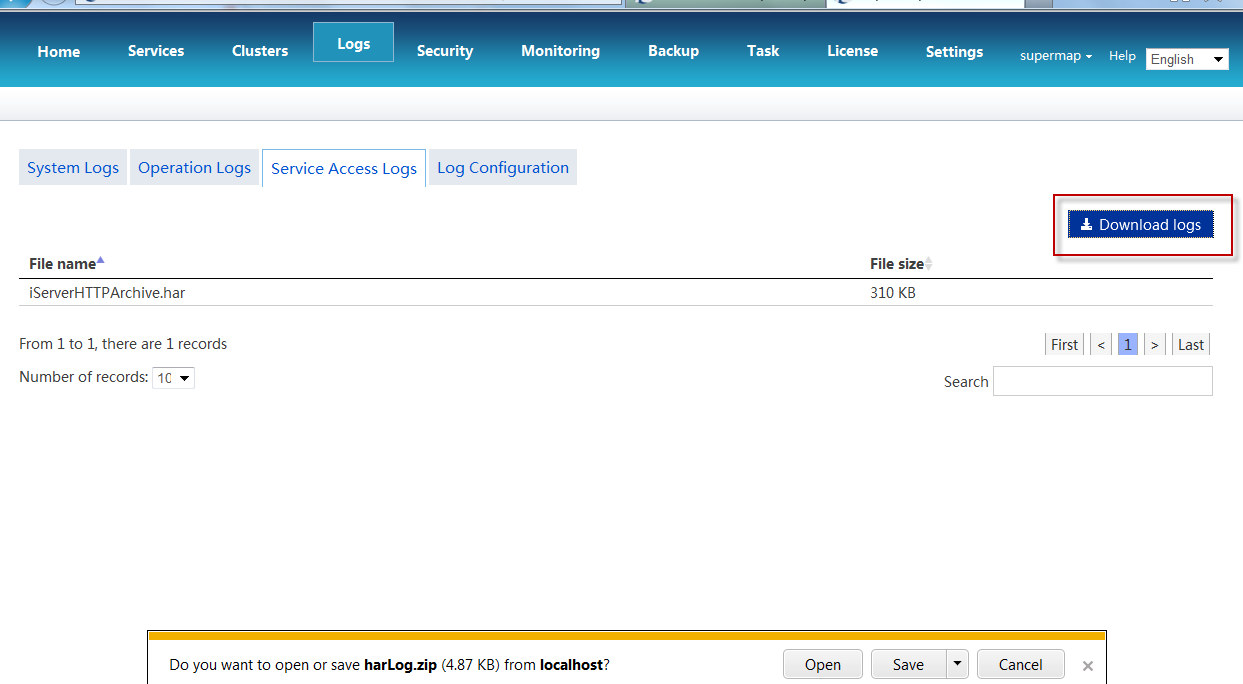
Task: Sort by File name column arrow
Action: coord(100,262)
